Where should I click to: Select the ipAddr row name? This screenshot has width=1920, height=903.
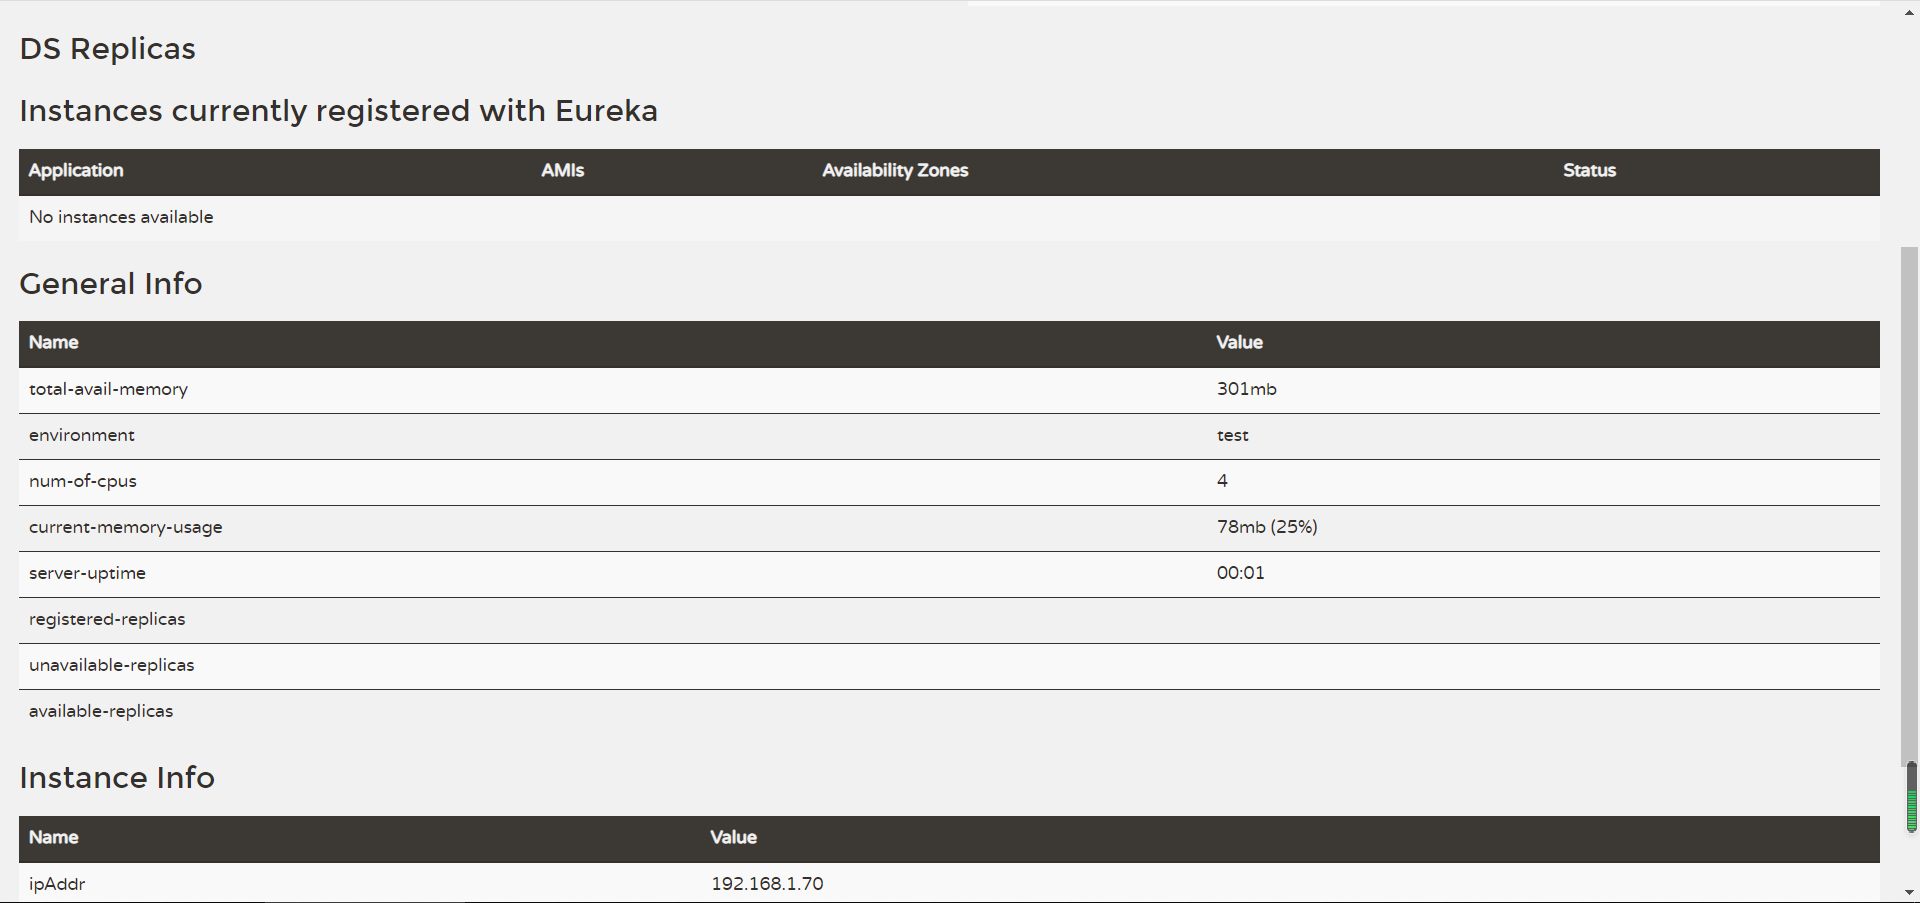[57, 885]
